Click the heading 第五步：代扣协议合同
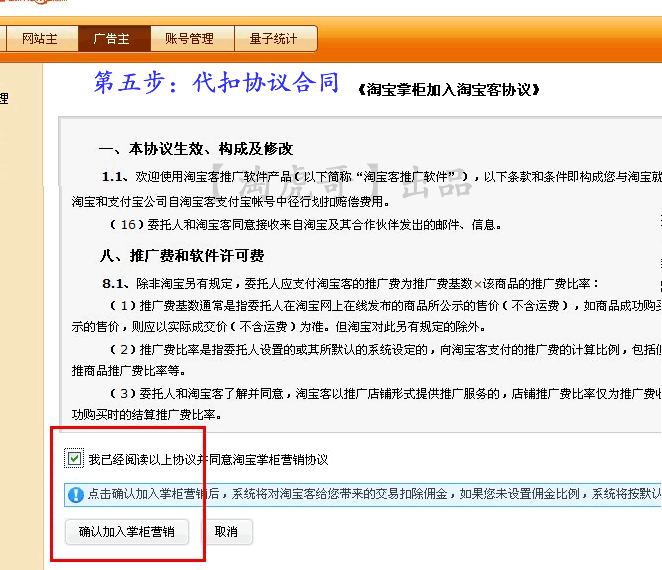This screenshot has width=662, height=570. pyautogui.click(x=217, y=82)
